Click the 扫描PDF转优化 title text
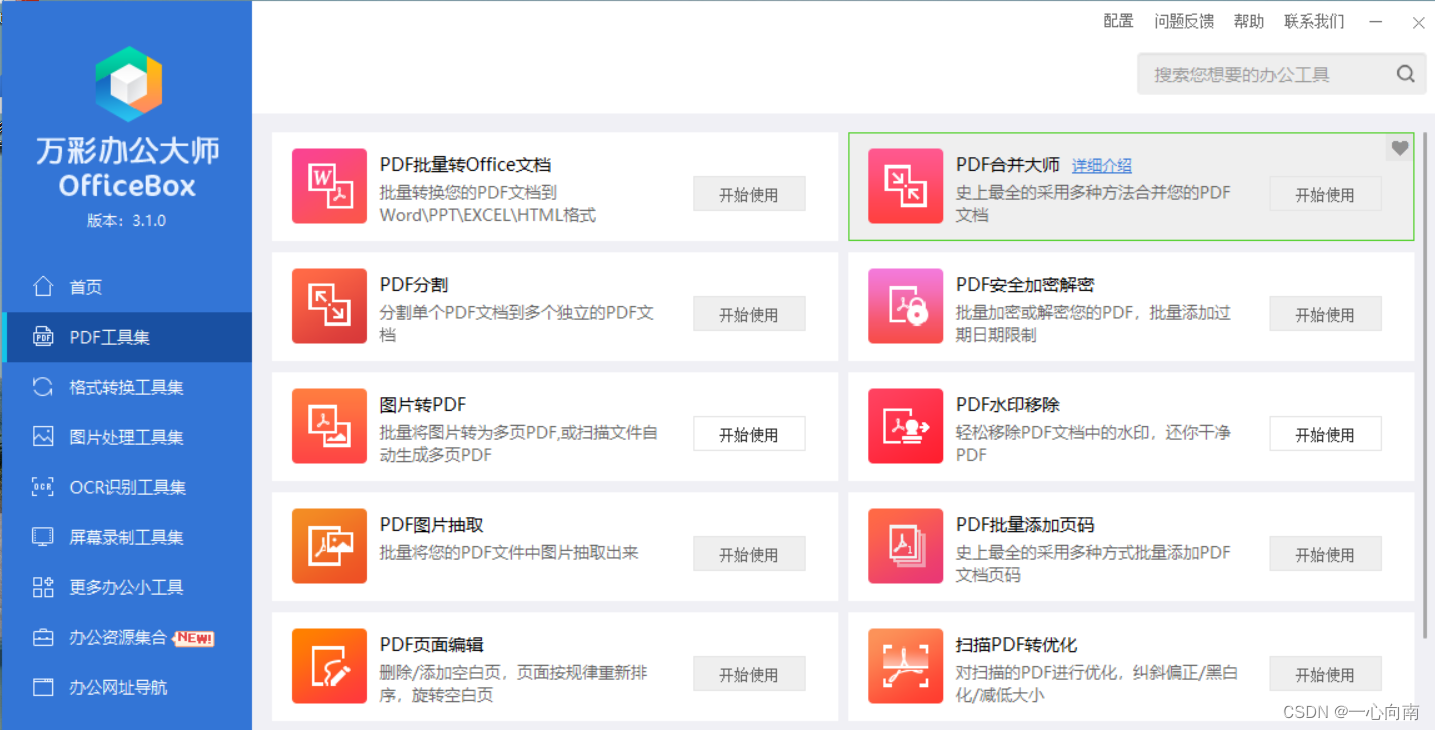1435x730 pixels. (x=1017, y=645)
